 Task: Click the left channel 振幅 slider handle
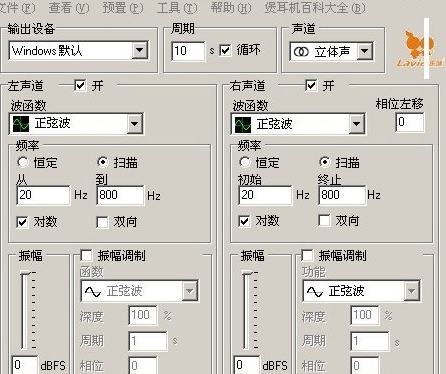(x=25, y=273)
